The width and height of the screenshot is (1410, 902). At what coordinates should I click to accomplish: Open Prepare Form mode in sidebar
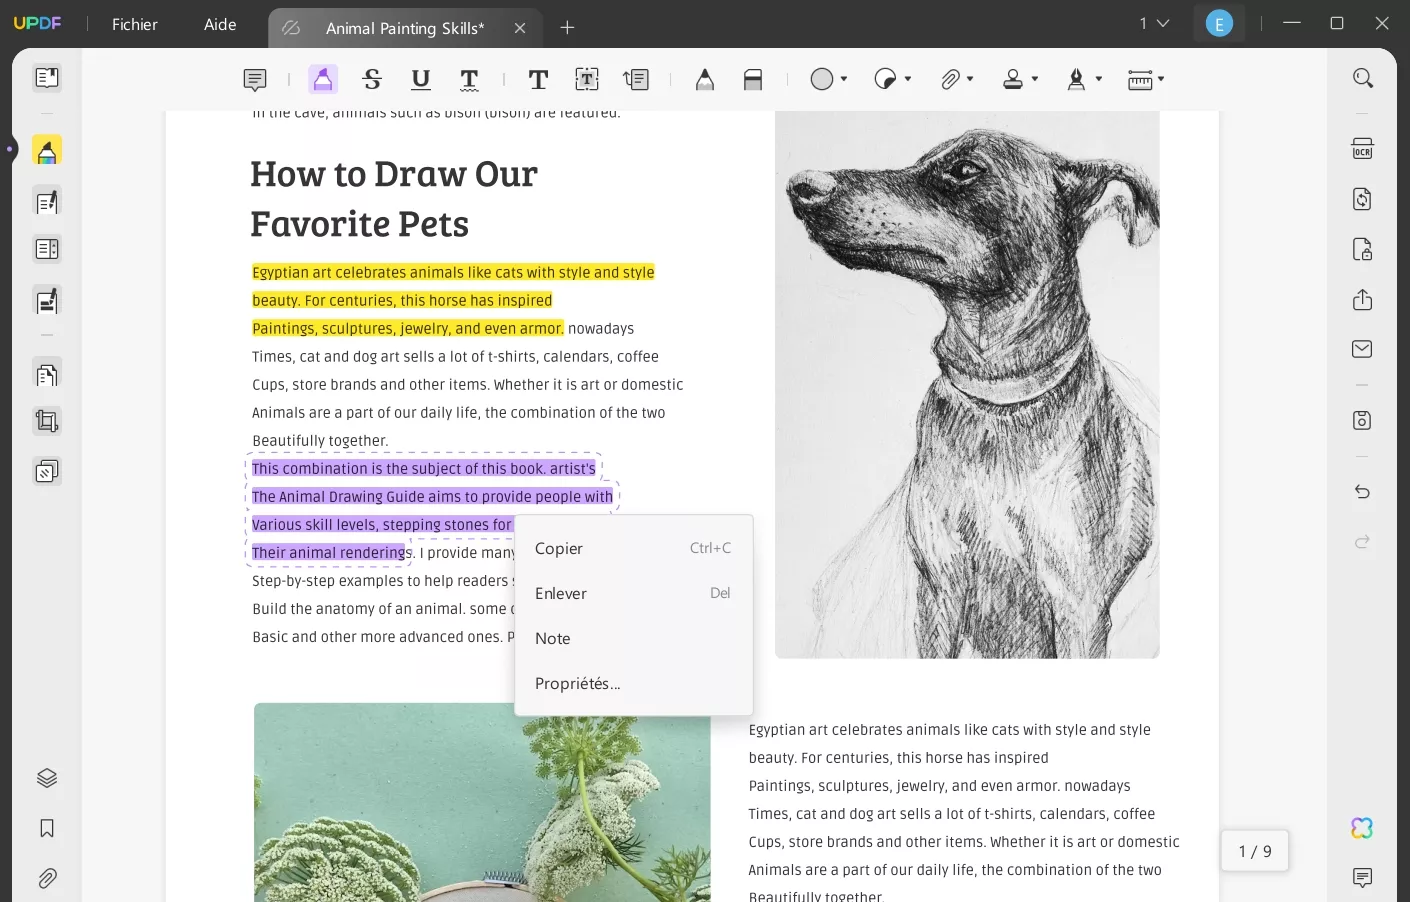point(47,249)
